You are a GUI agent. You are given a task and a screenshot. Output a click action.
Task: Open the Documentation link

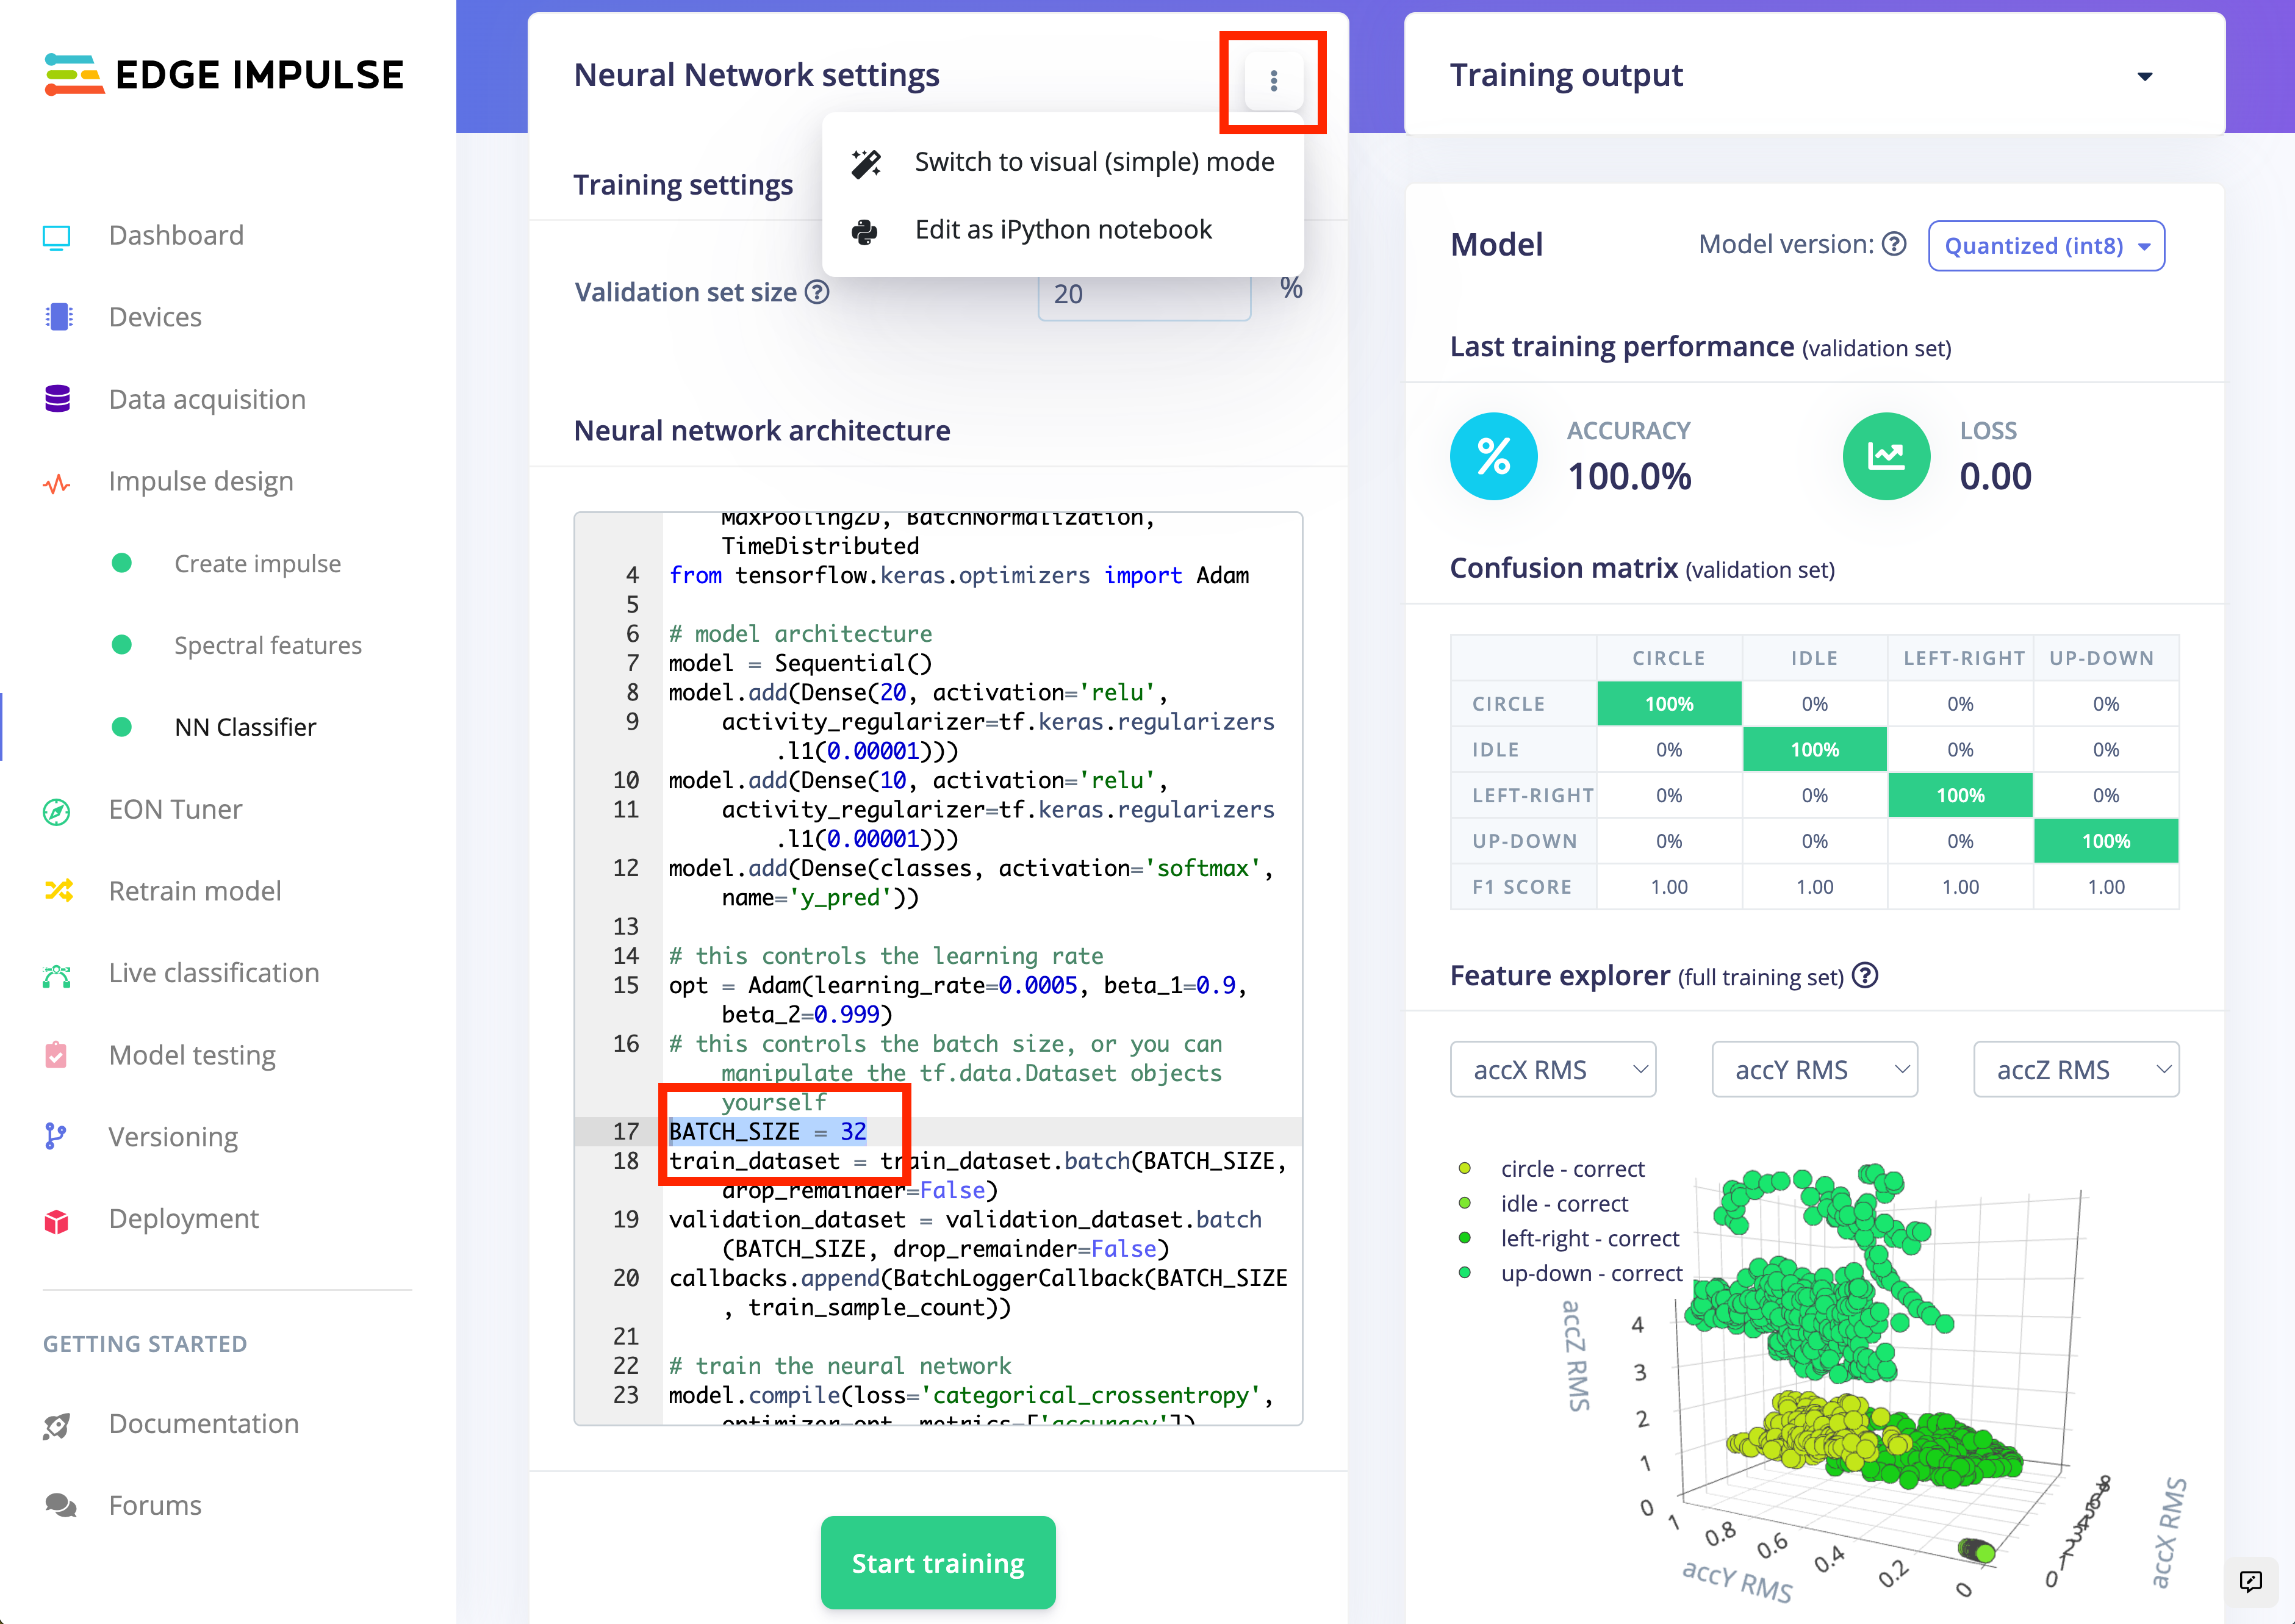point(204,1423)
